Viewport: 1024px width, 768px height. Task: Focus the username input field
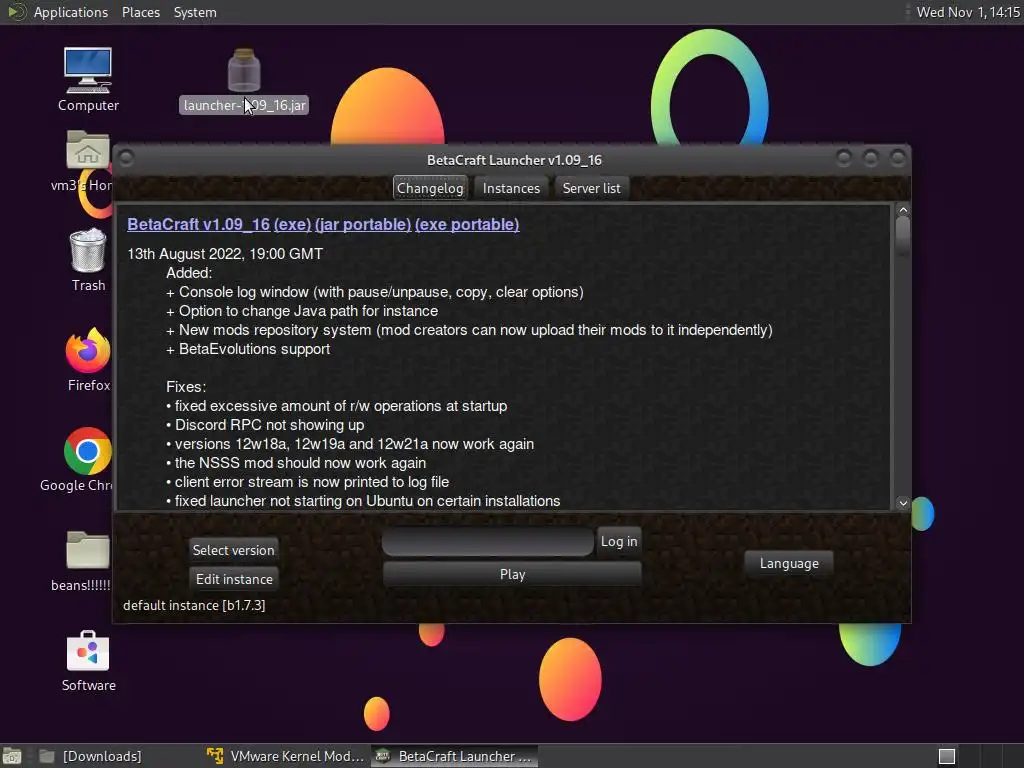[x=487, y=541]
